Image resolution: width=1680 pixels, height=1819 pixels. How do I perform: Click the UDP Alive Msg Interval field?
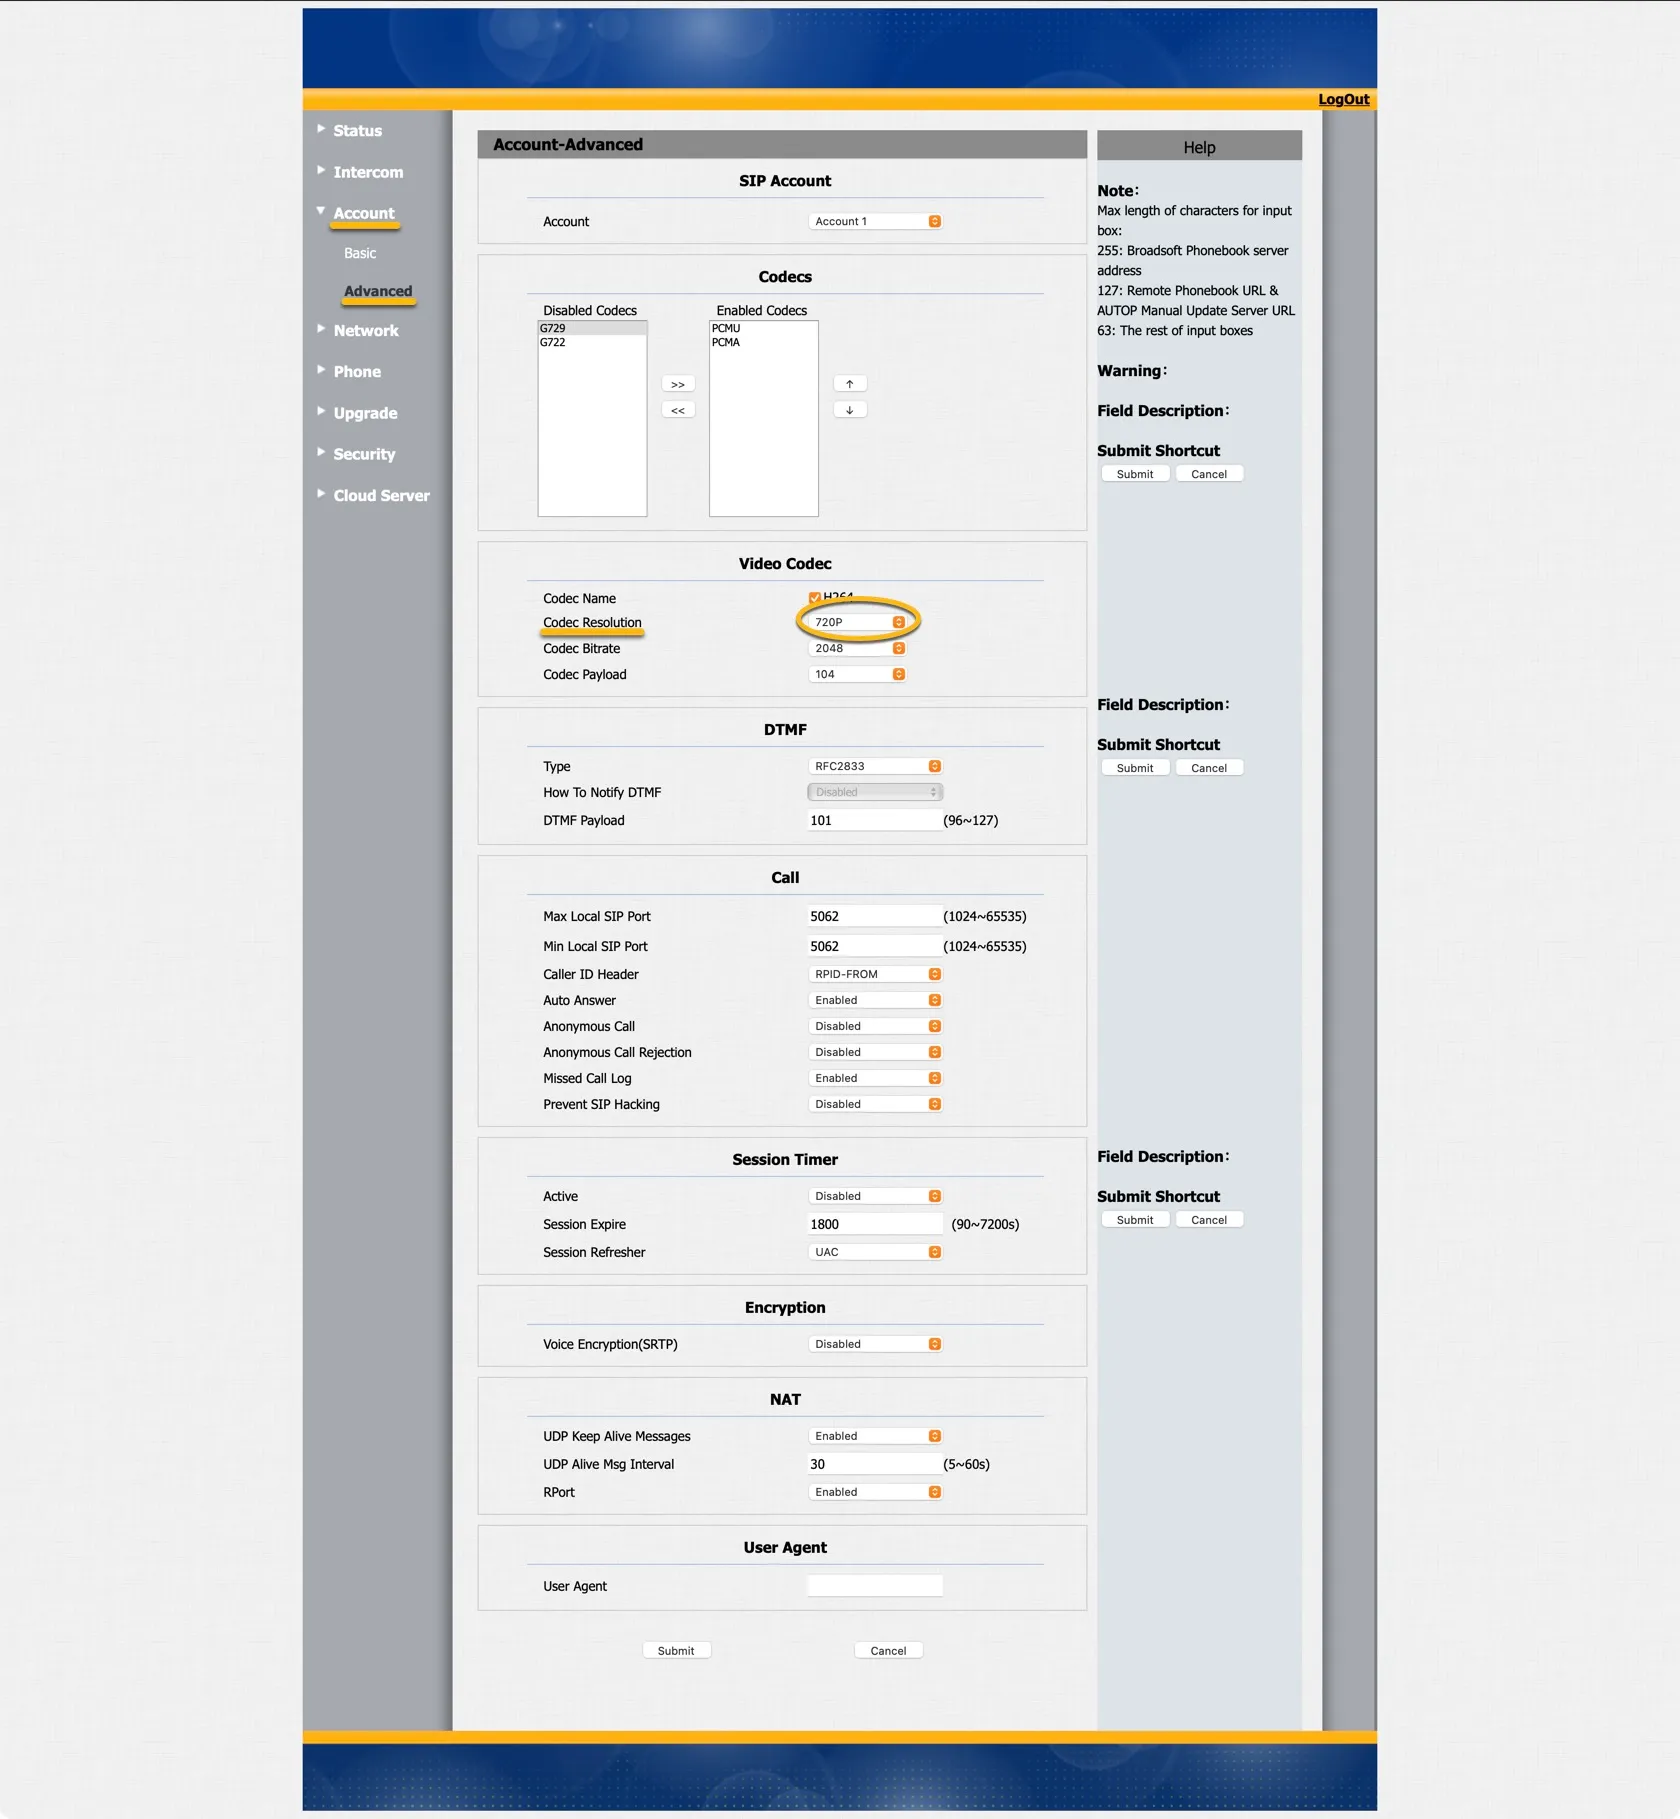tap(874, 1464)
